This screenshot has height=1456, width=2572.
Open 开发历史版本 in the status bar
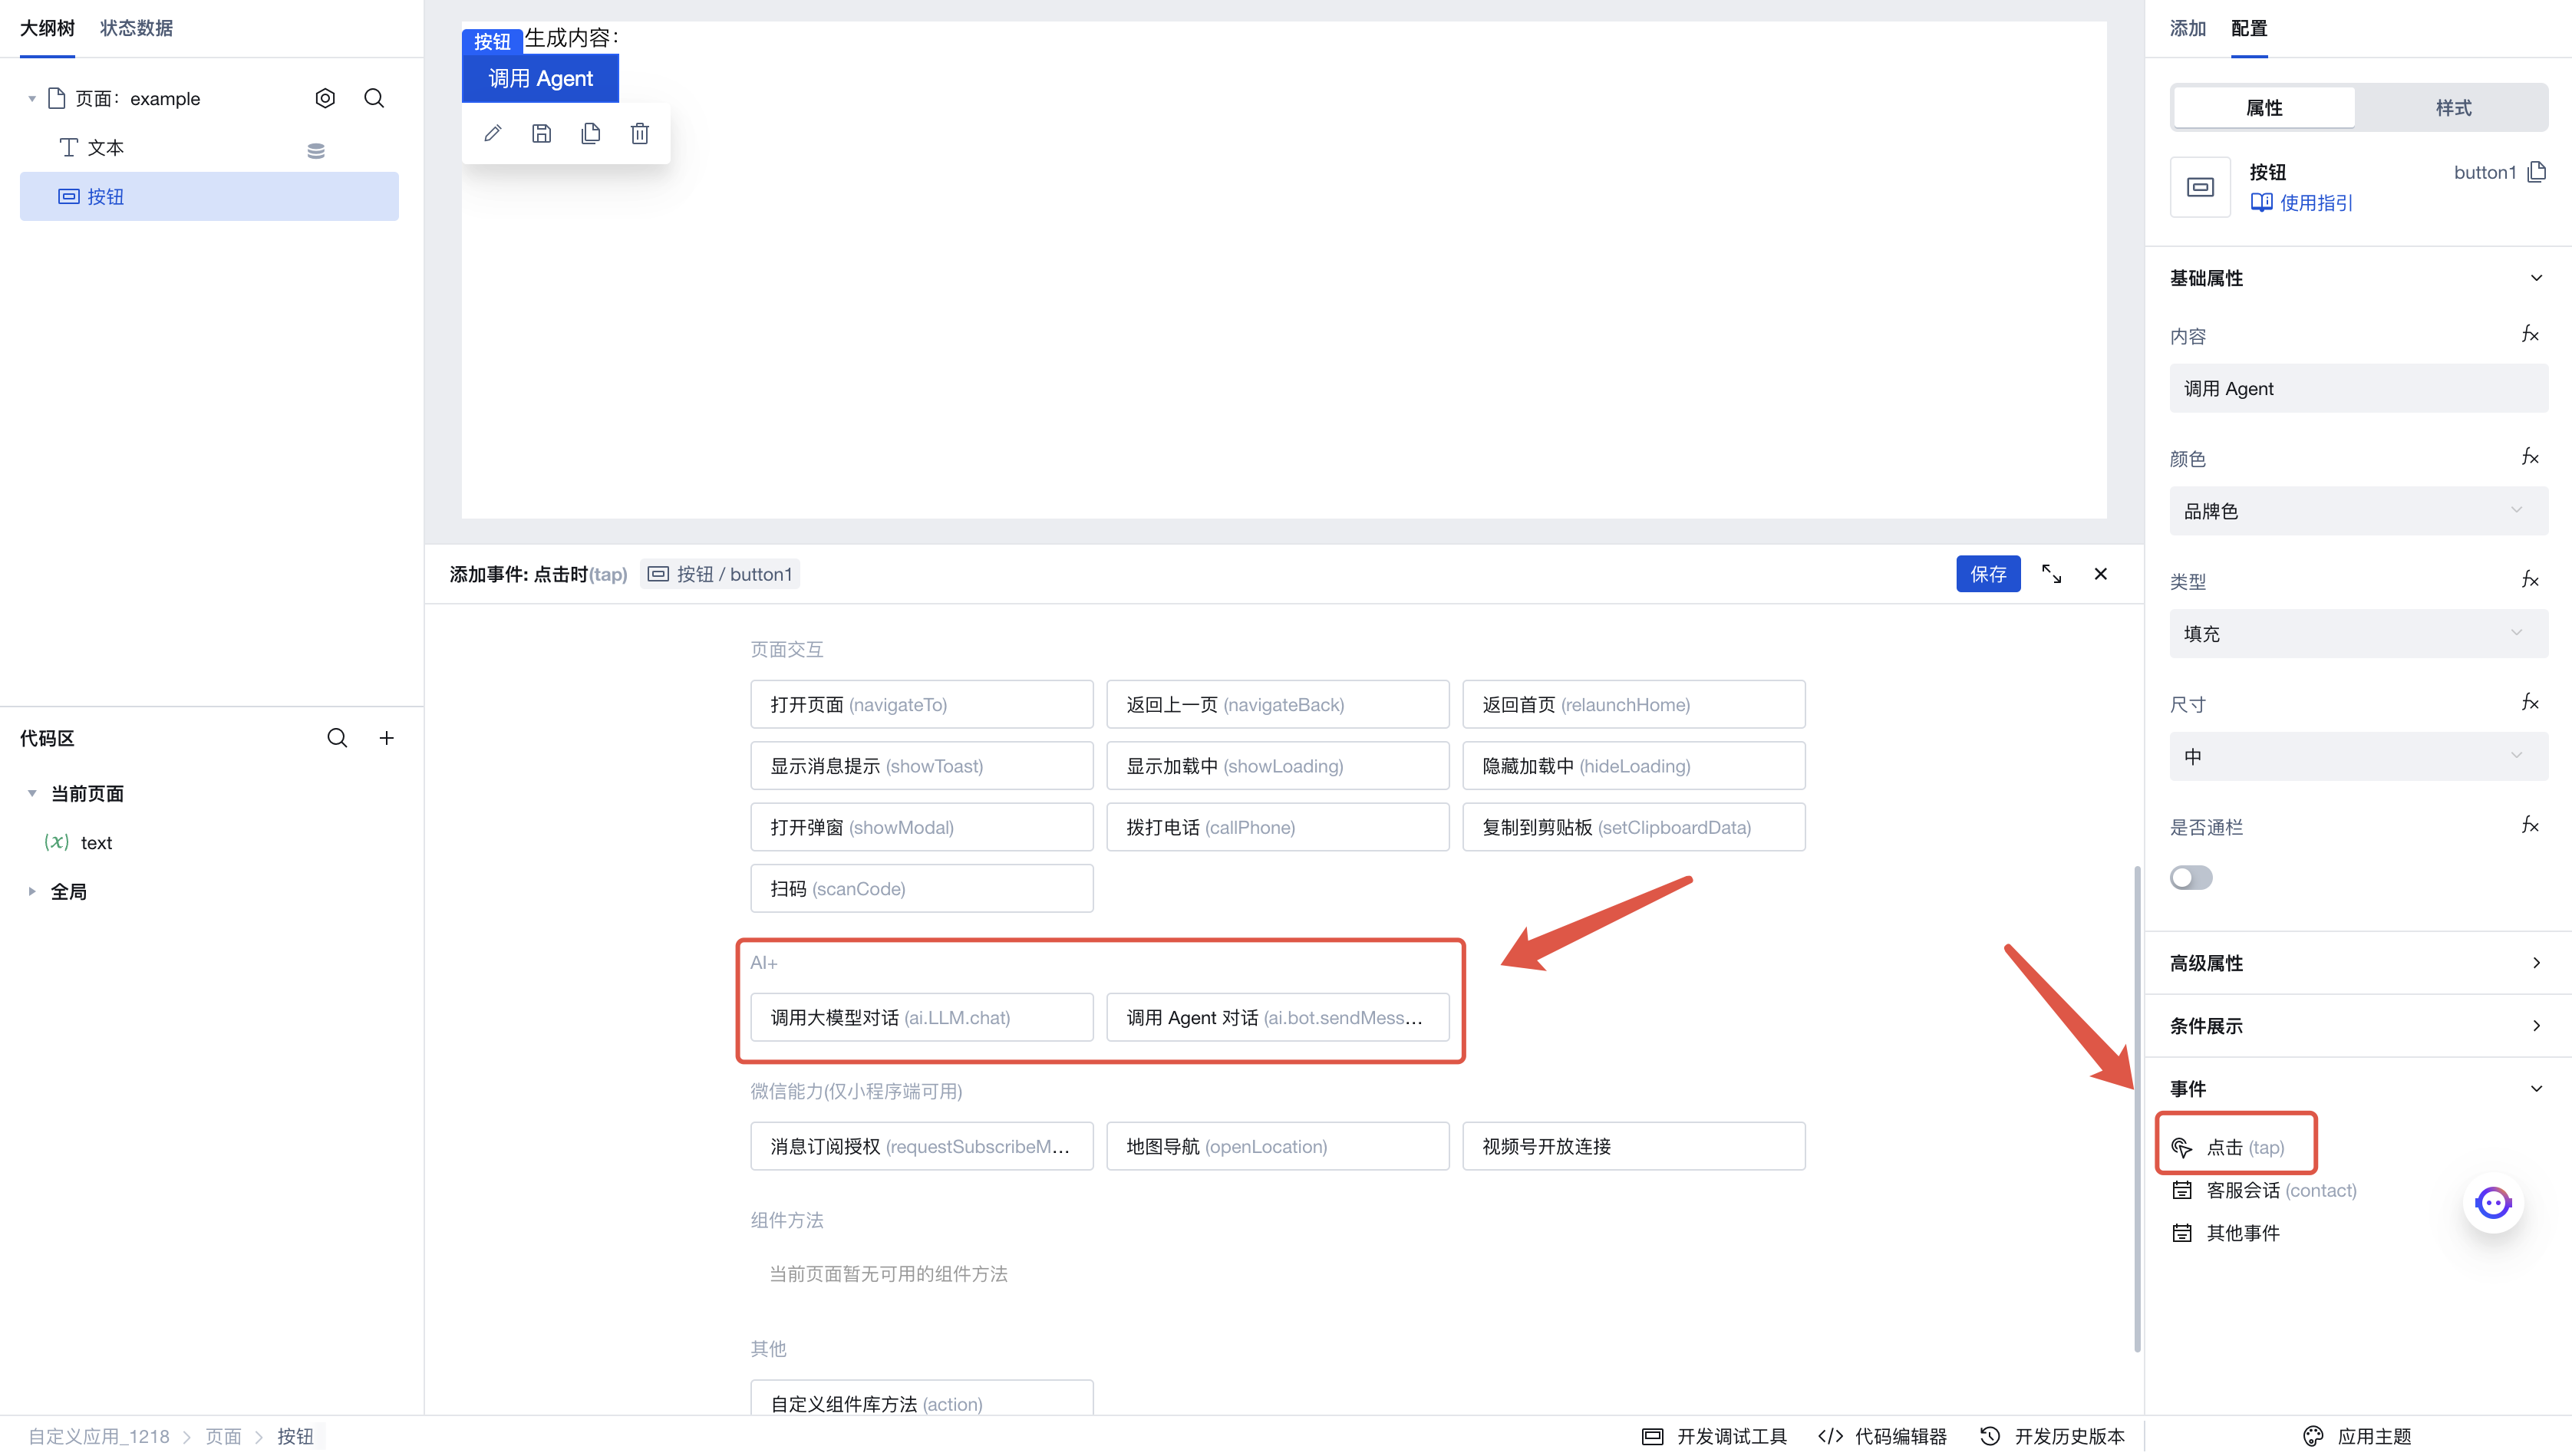(x=2052, y=1436)
